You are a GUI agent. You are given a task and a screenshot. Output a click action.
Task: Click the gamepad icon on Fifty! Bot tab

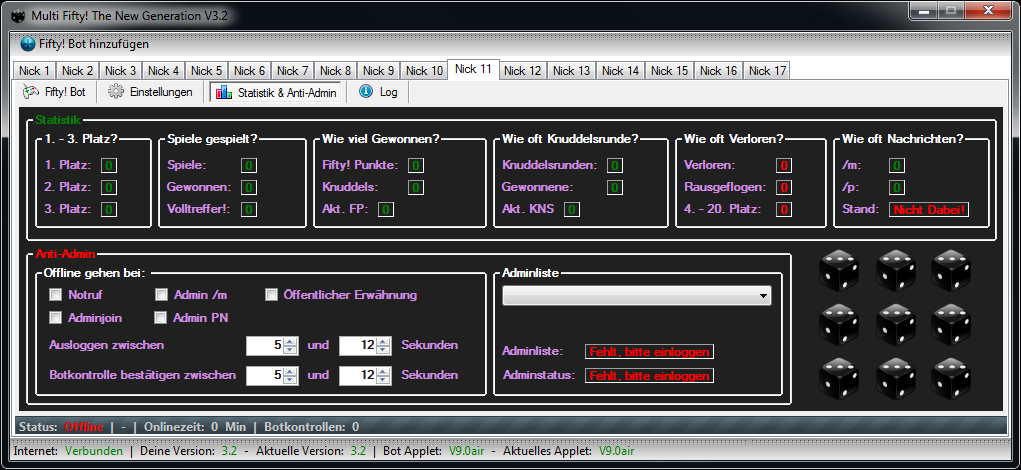[30, 92]
